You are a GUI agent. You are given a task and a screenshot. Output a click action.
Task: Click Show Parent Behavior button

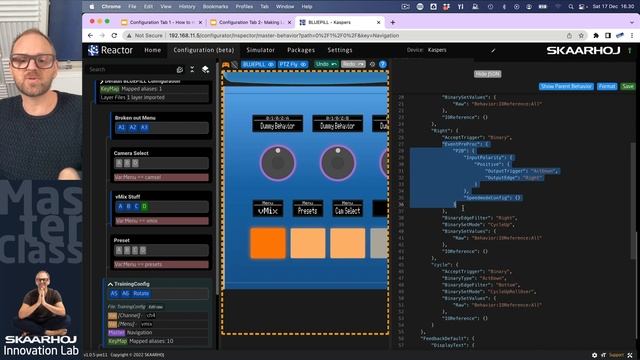click(566, 86)
